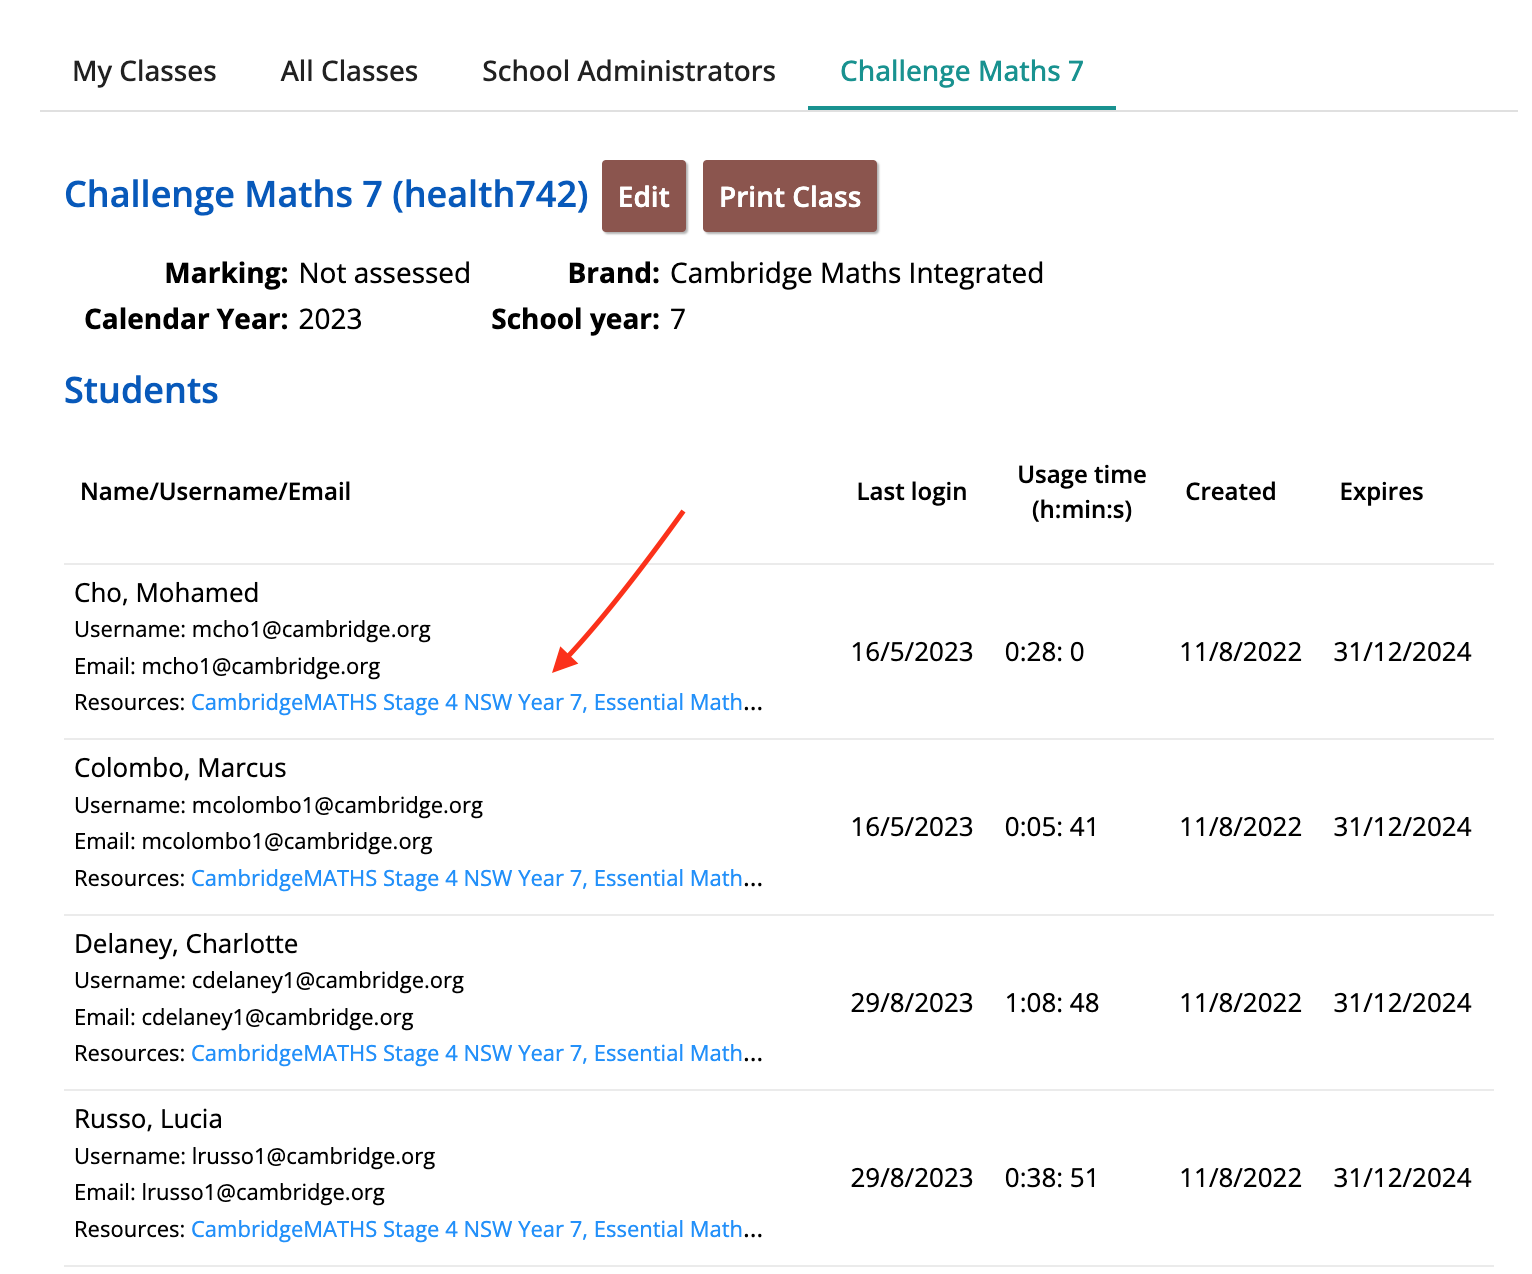Click username cdelaney1@cambridge.org line
The width and height of the screenshot is (1532, 1274).
point(269,980)
